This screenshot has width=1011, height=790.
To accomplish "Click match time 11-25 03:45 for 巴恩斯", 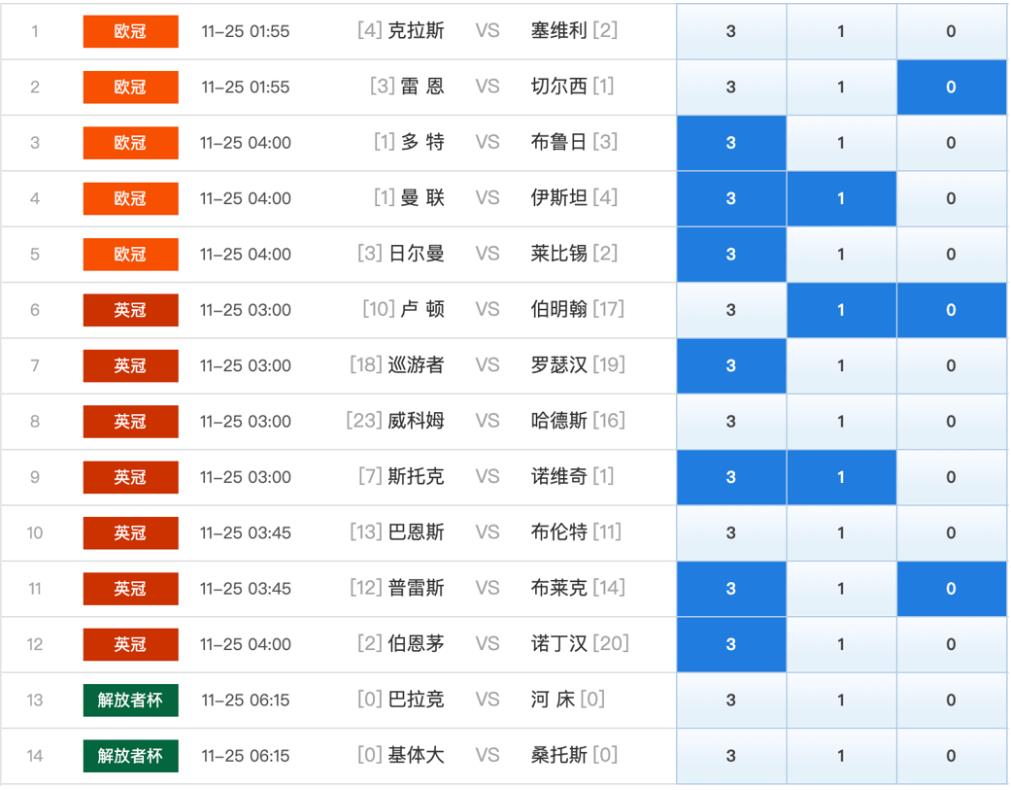I will (246, 533).
